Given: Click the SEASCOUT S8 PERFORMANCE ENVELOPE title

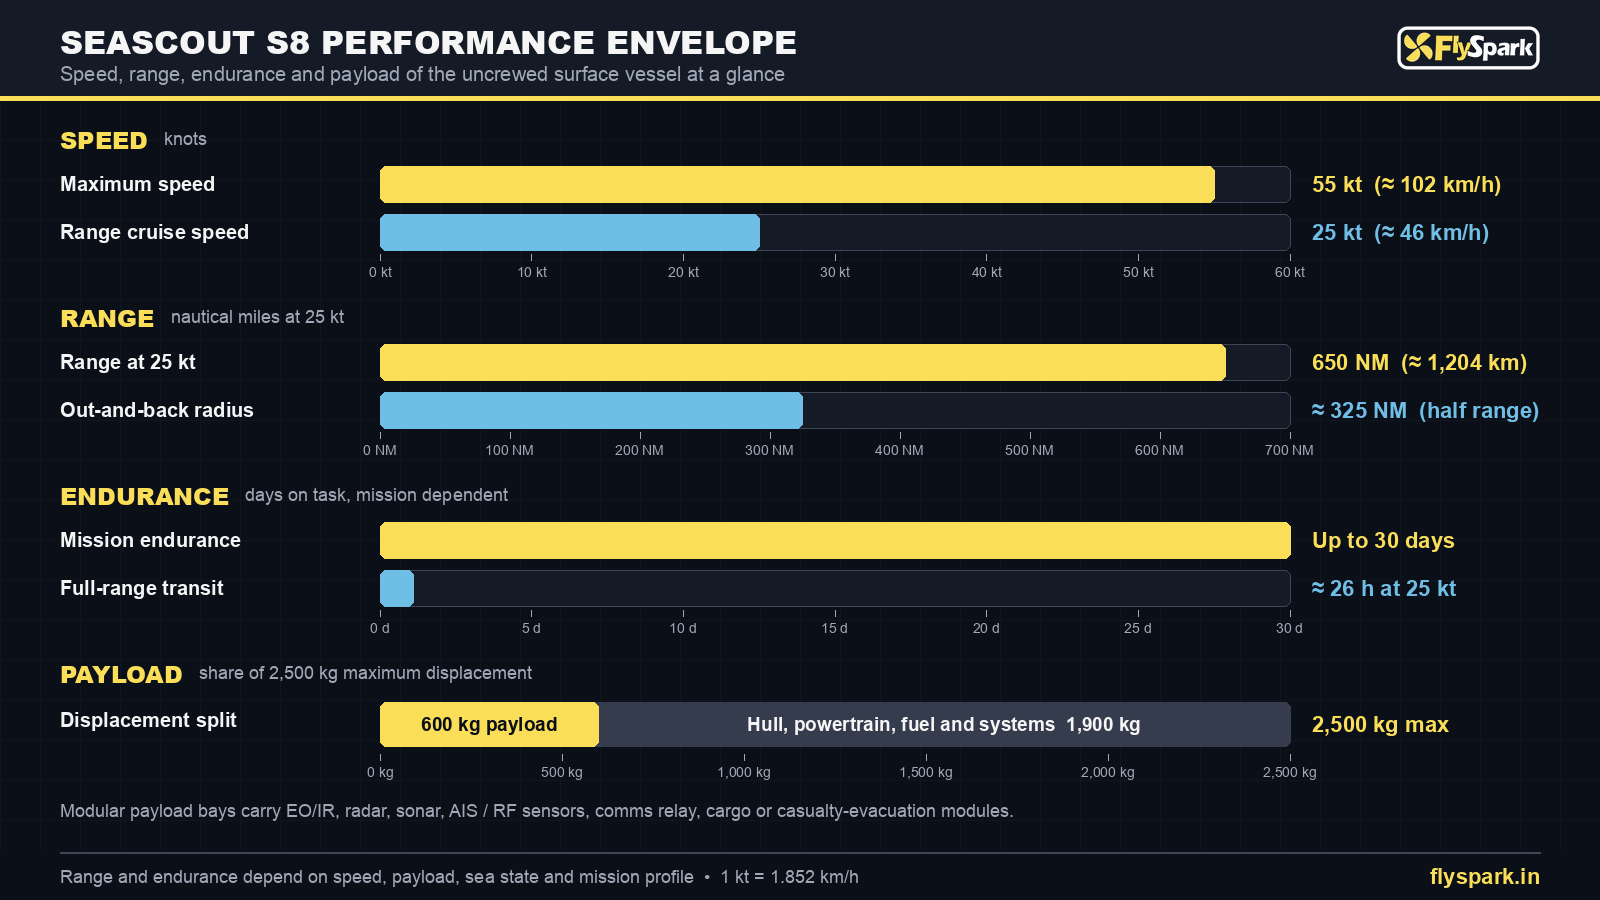Looking at the screenshot, I should (428, 43).
